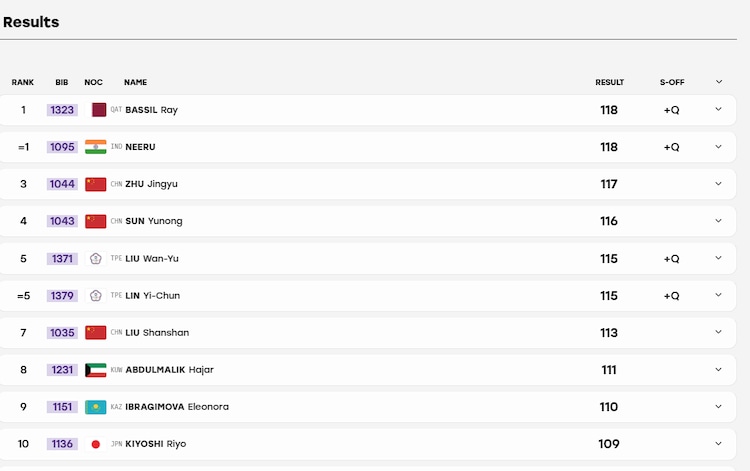Click the China flag beside ZHU Jingyu
The height and width of the screenshot is (471, 750).
tap(96, 184)
